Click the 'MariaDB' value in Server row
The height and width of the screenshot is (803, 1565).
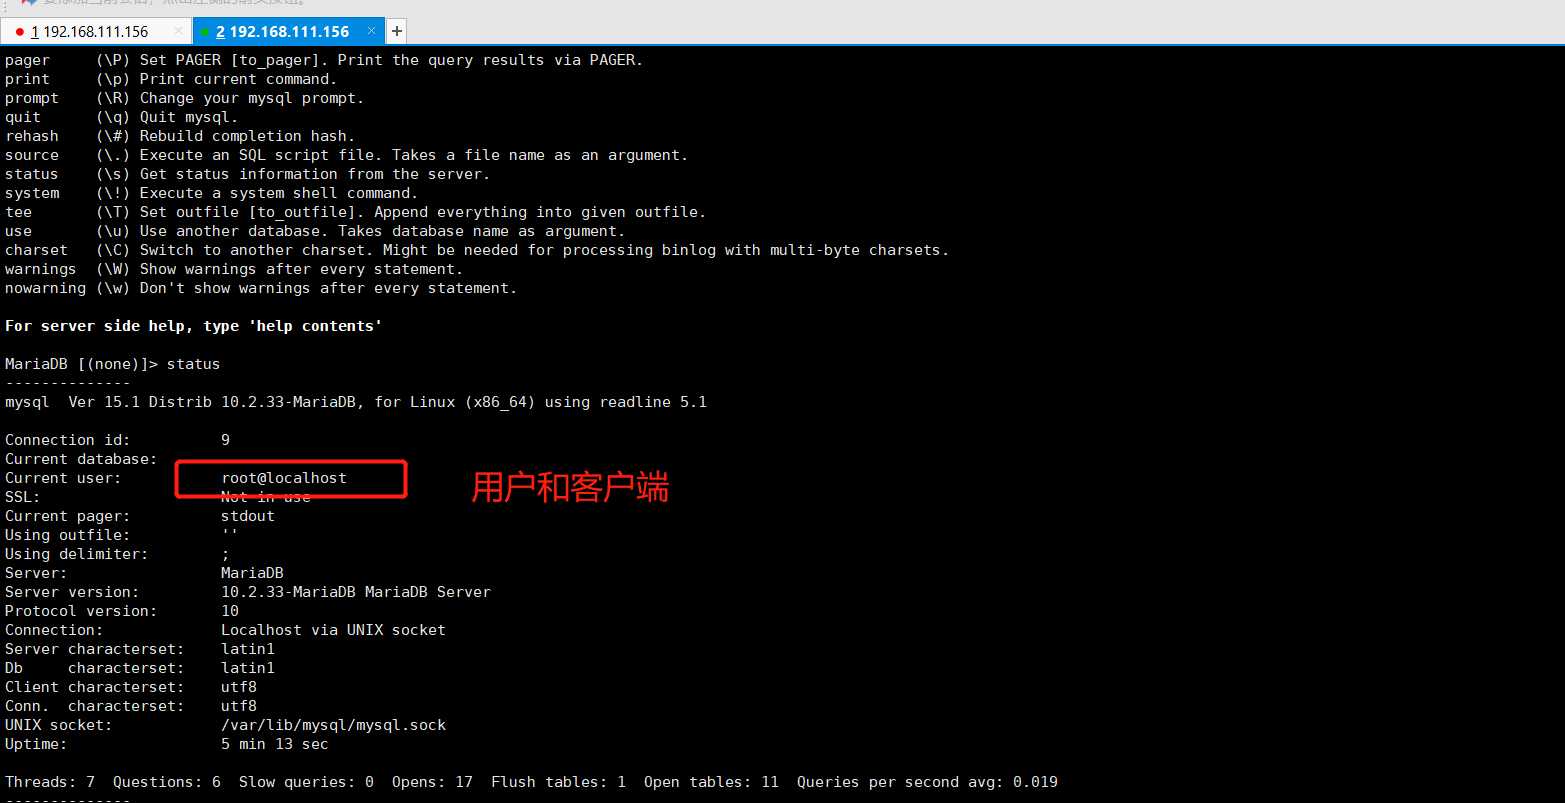point(252,573)
